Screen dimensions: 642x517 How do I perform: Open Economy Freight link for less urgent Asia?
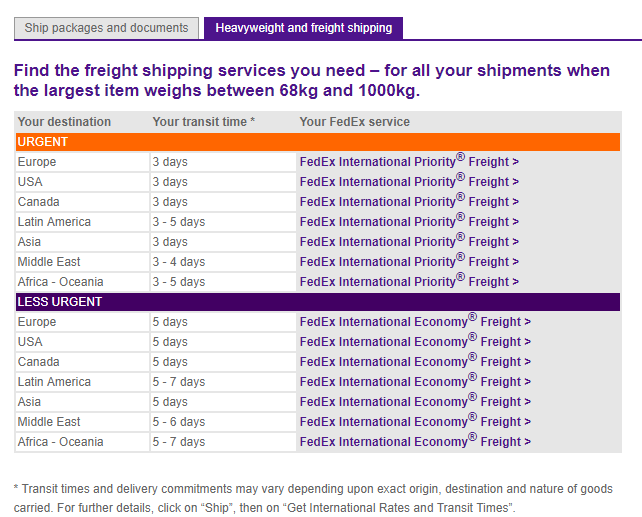coord(415,402)
